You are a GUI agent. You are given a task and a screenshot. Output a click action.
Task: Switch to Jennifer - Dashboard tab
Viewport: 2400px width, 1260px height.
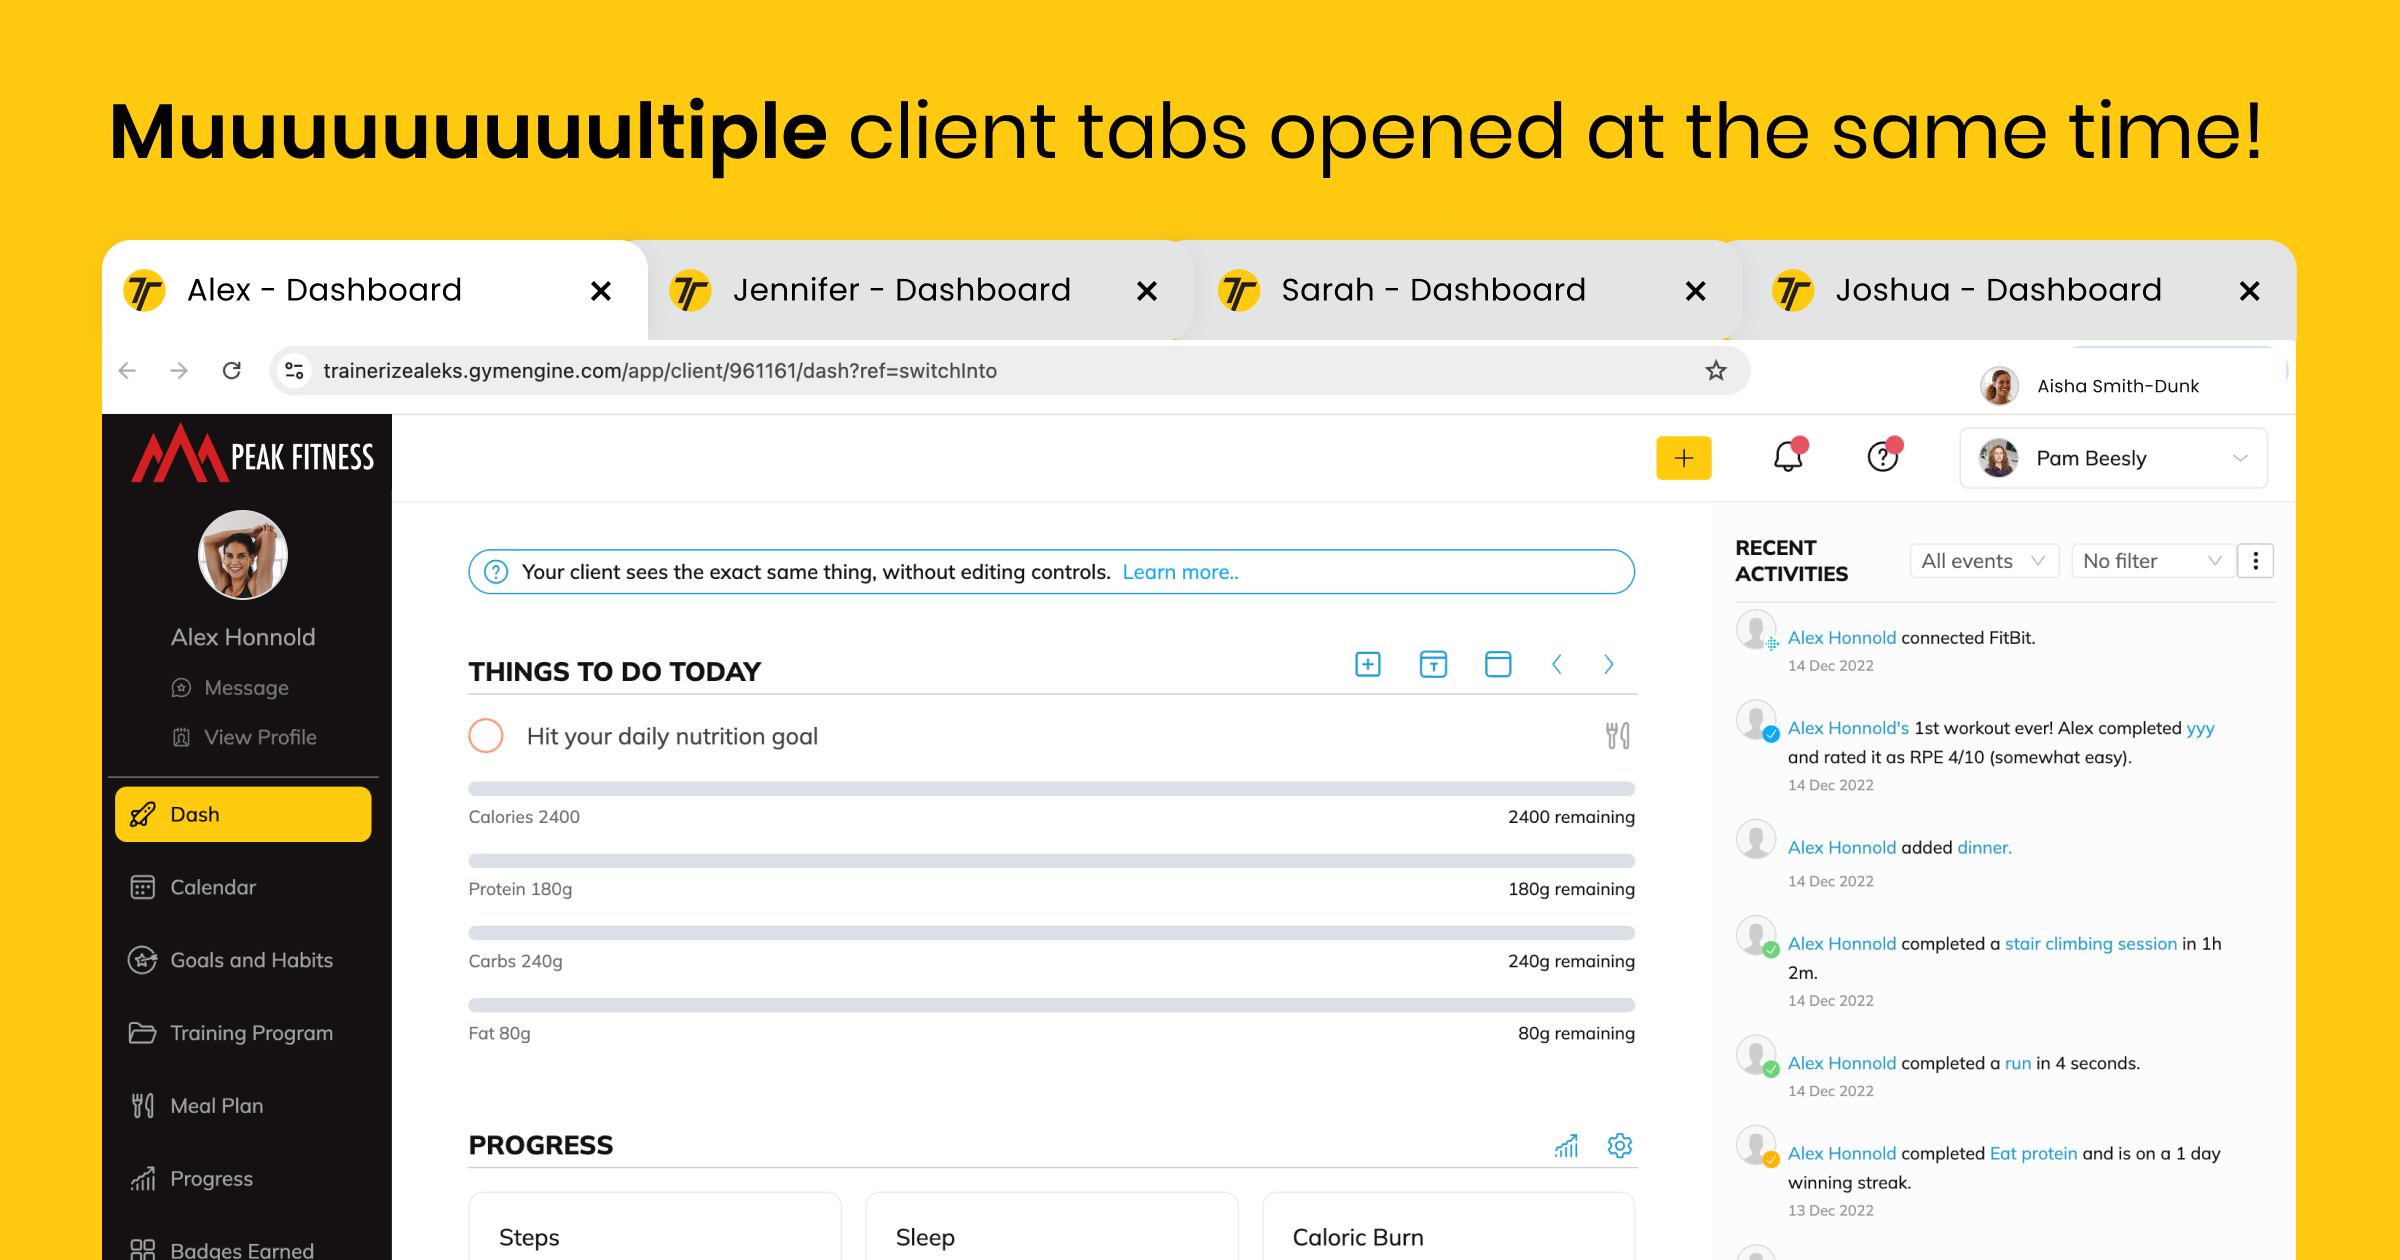900,290
